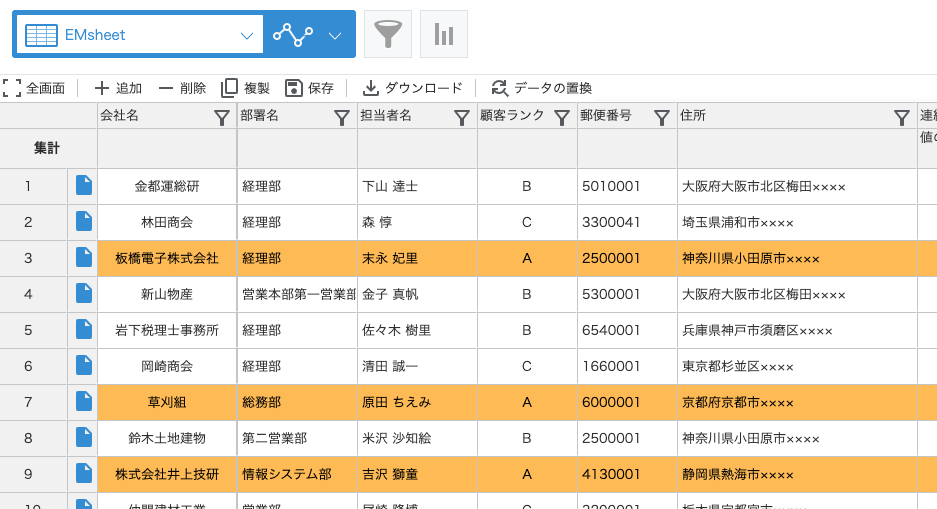Open filter on 担当者名 column
The height and width of the screenshot is (509, 937).
click(x=462, y=118)
